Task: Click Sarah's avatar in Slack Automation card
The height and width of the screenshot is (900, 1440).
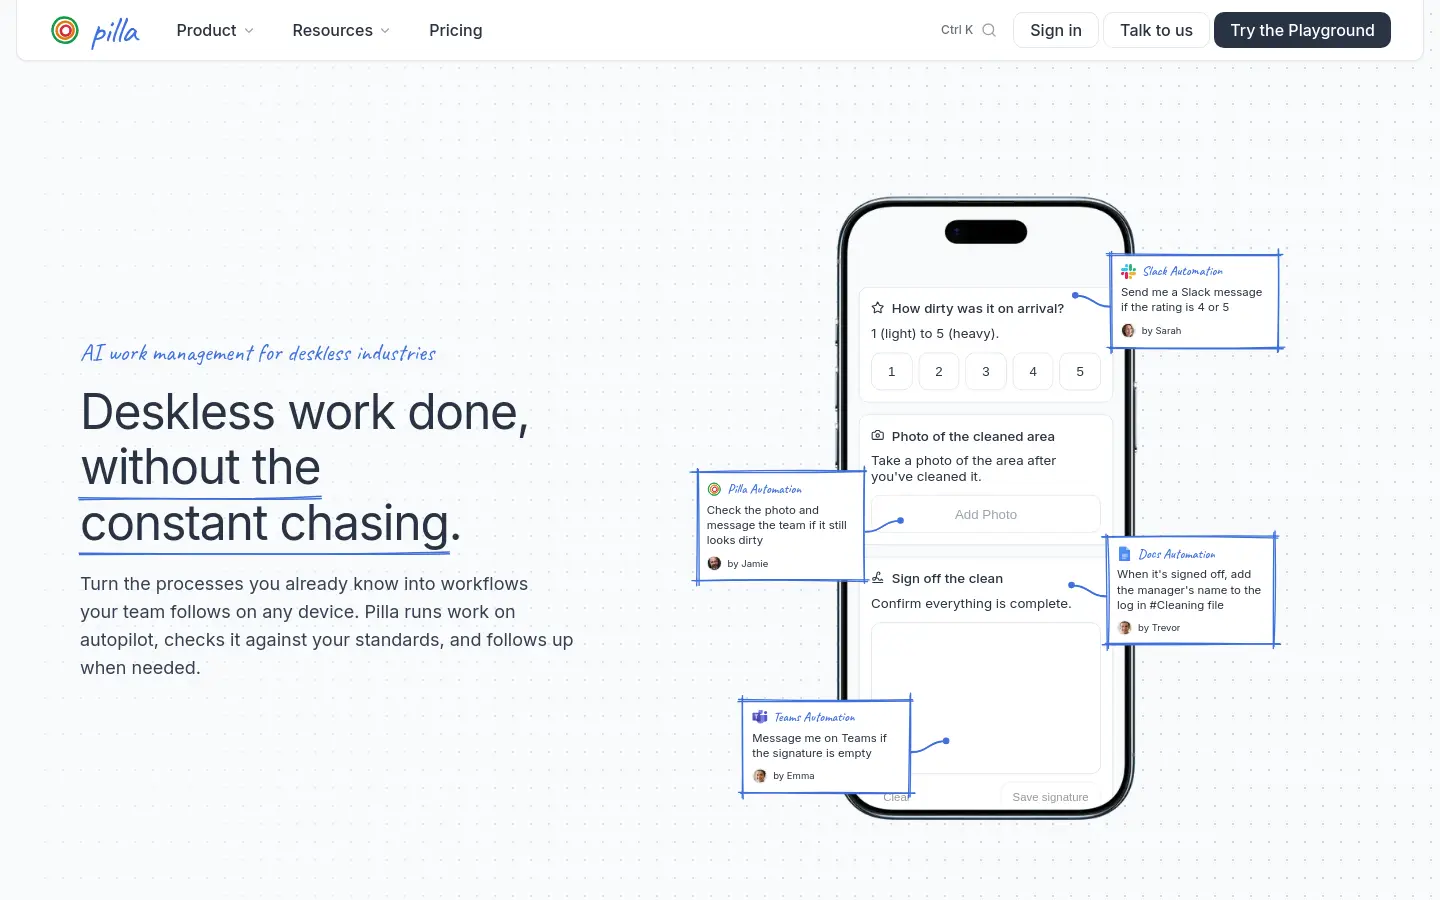Action: tap(1128, 331)
